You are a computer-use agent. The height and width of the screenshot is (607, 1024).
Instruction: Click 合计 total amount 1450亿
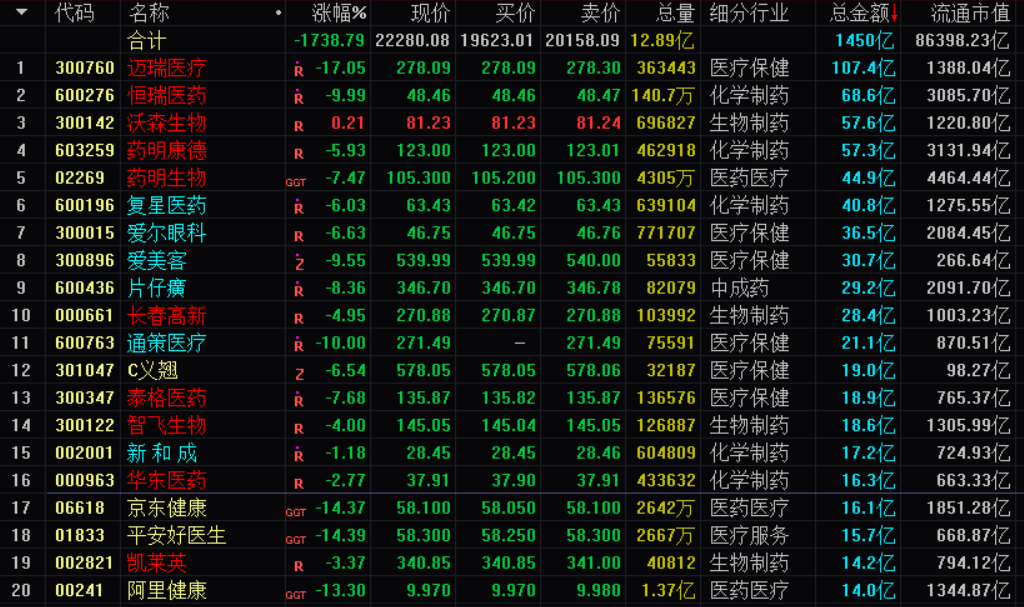(865, 41)
